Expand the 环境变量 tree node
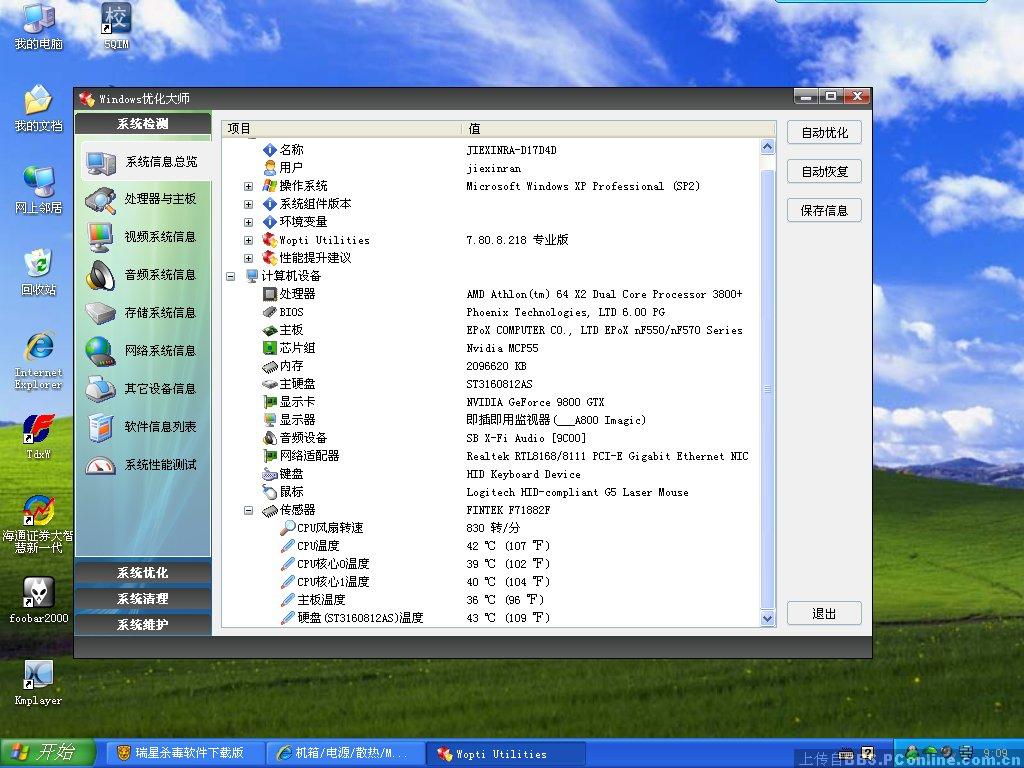This screenshot has height=768, width=1024. (248, 223)
